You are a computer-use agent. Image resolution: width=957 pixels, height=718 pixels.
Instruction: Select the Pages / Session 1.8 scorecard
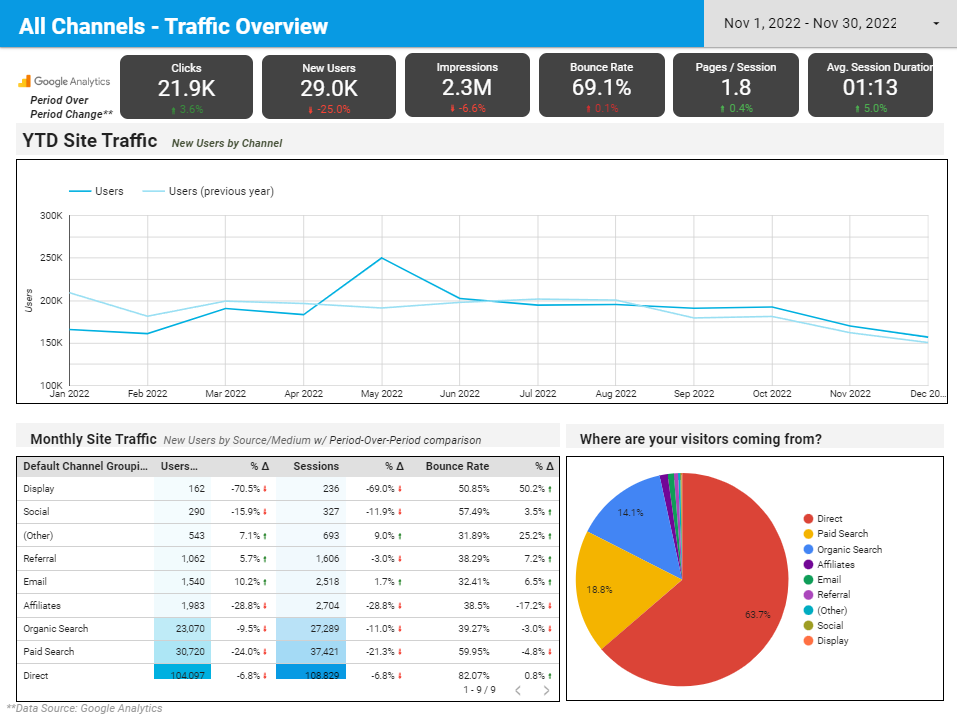point(735,85)
